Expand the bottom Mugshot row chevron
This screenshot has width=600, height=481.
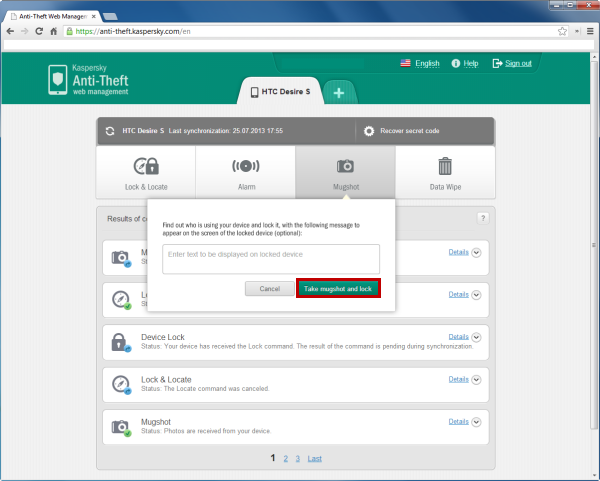(x=476, y=422)
